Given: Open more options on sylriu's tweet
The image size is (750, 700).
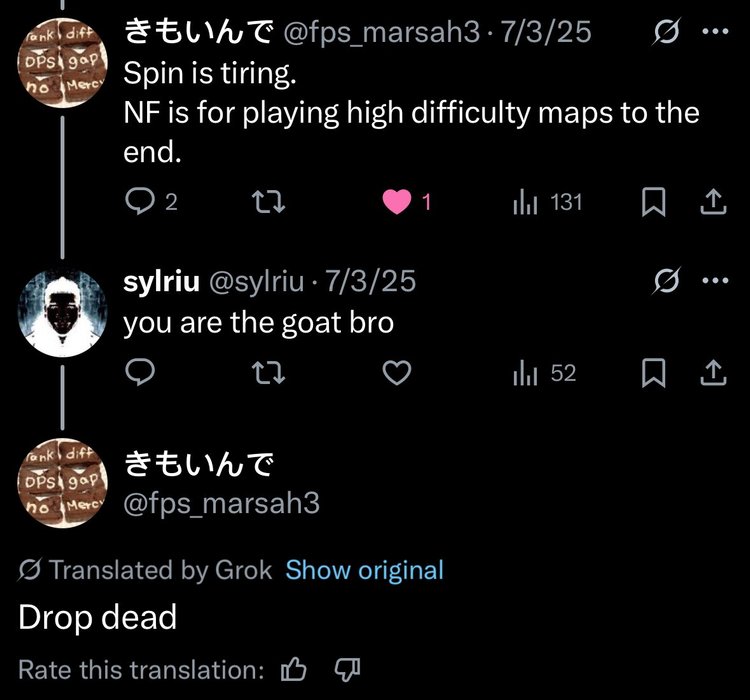Looking at the screenshot, I should (x=716, y=280).
